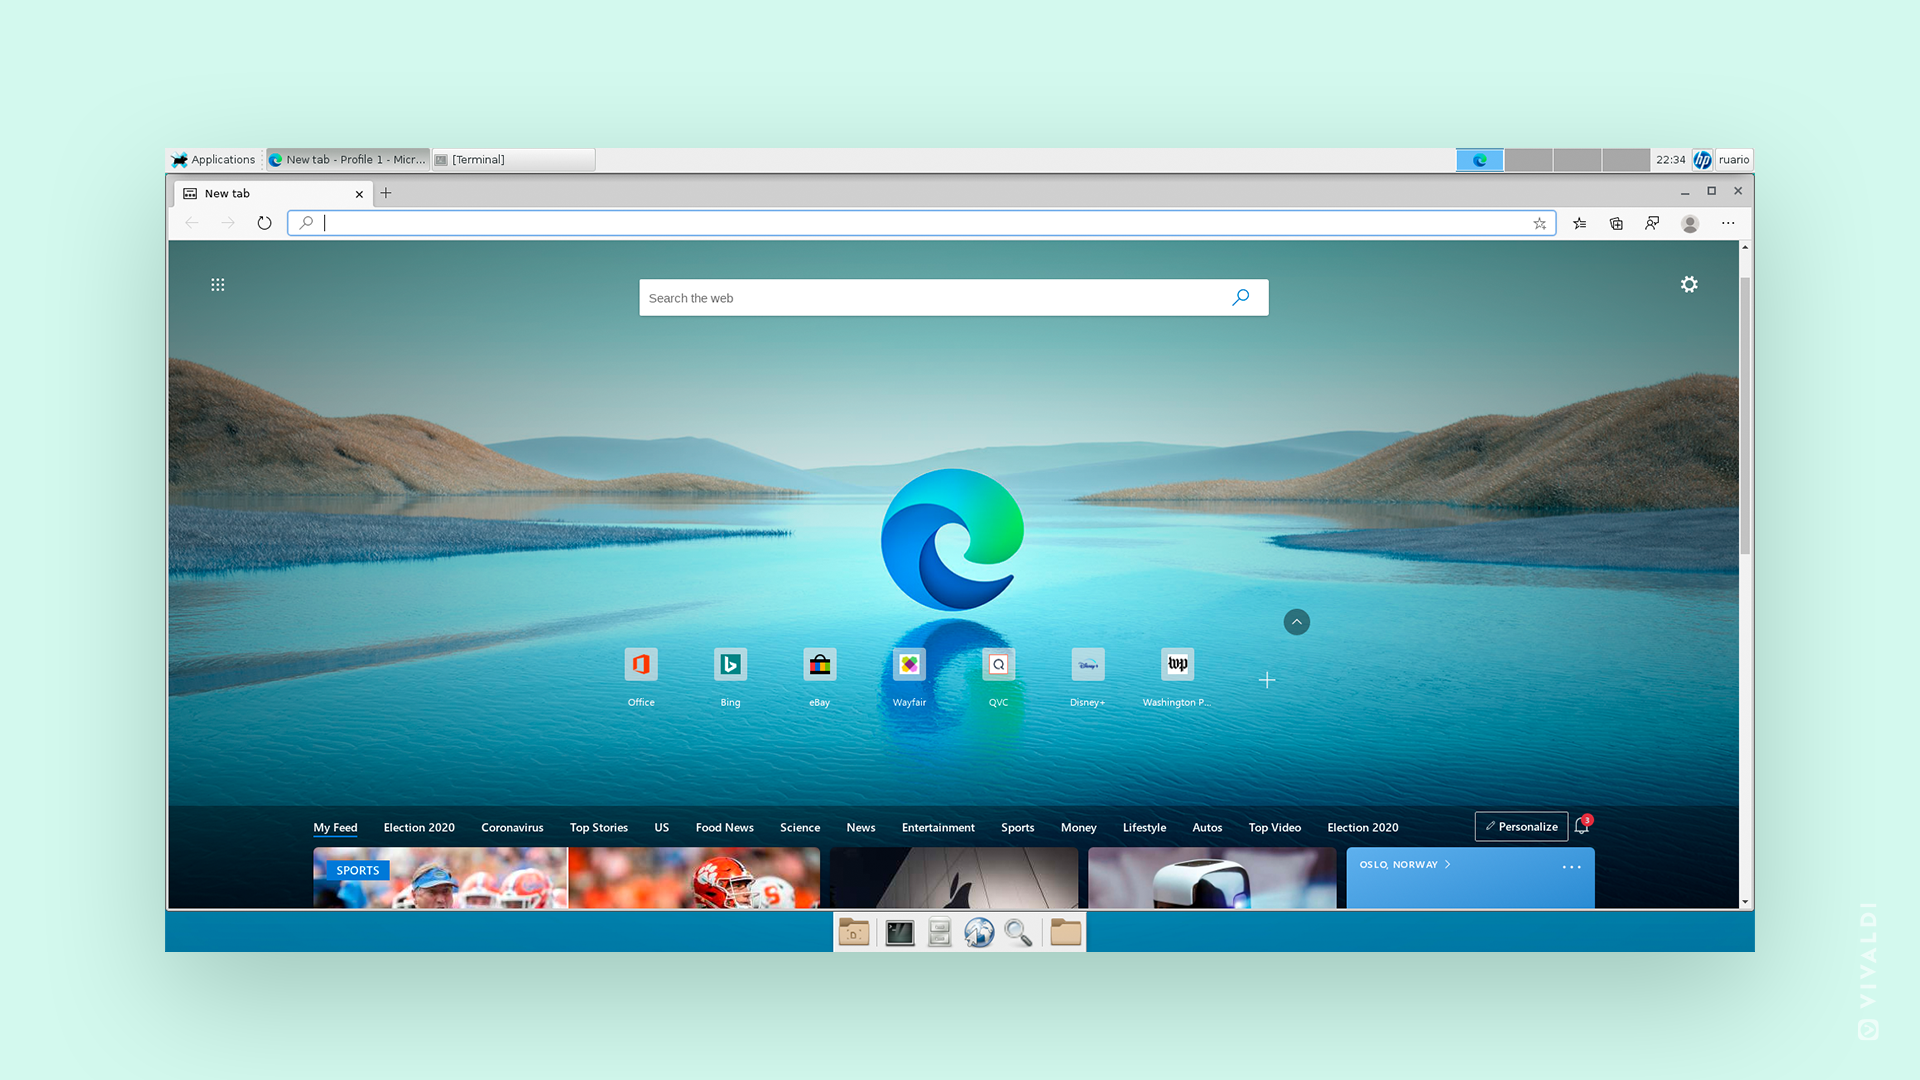Click the Search the web input field
The image size is (1920, 1080).
tap(951, 297)
